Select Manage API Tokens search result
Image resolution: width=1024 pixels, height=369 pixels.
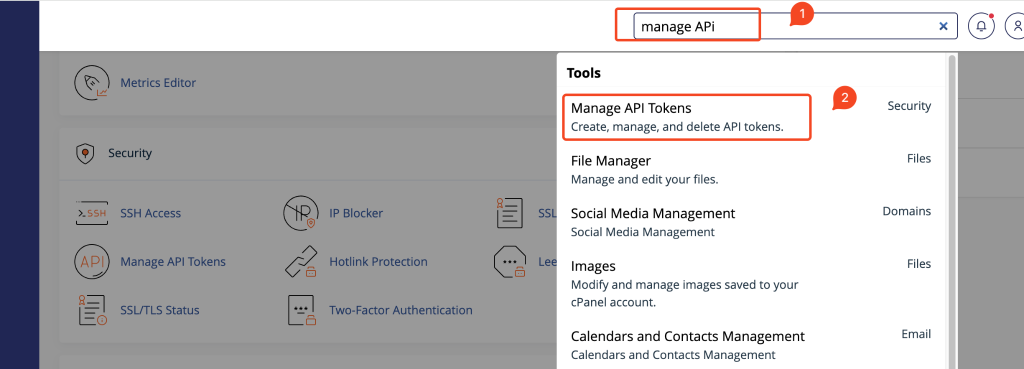(751, 116)
